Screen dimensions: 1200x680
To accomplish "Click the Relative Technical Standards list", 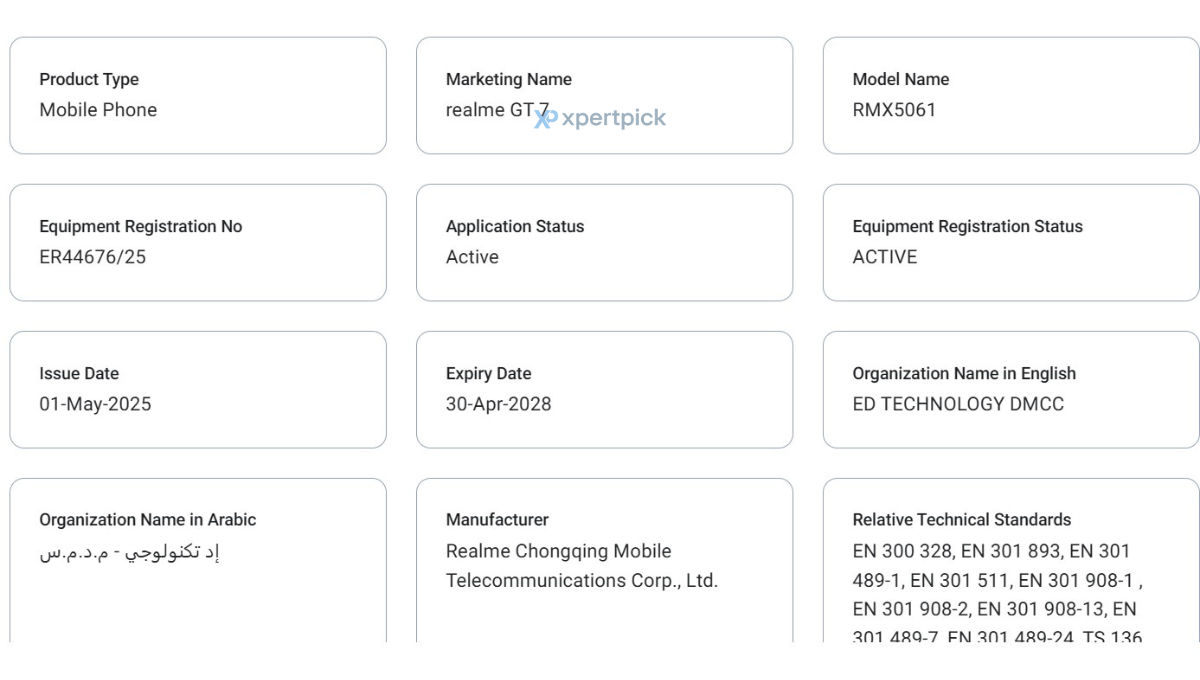I will coord(997,594).
